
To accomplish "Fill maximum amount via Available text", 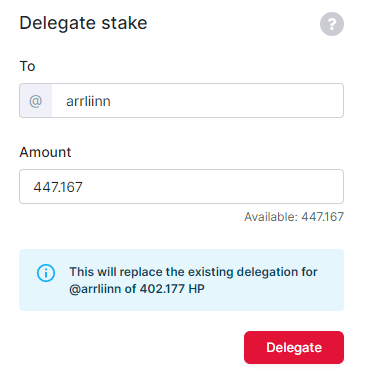I will pyautogui.click(x=294, y=217).
